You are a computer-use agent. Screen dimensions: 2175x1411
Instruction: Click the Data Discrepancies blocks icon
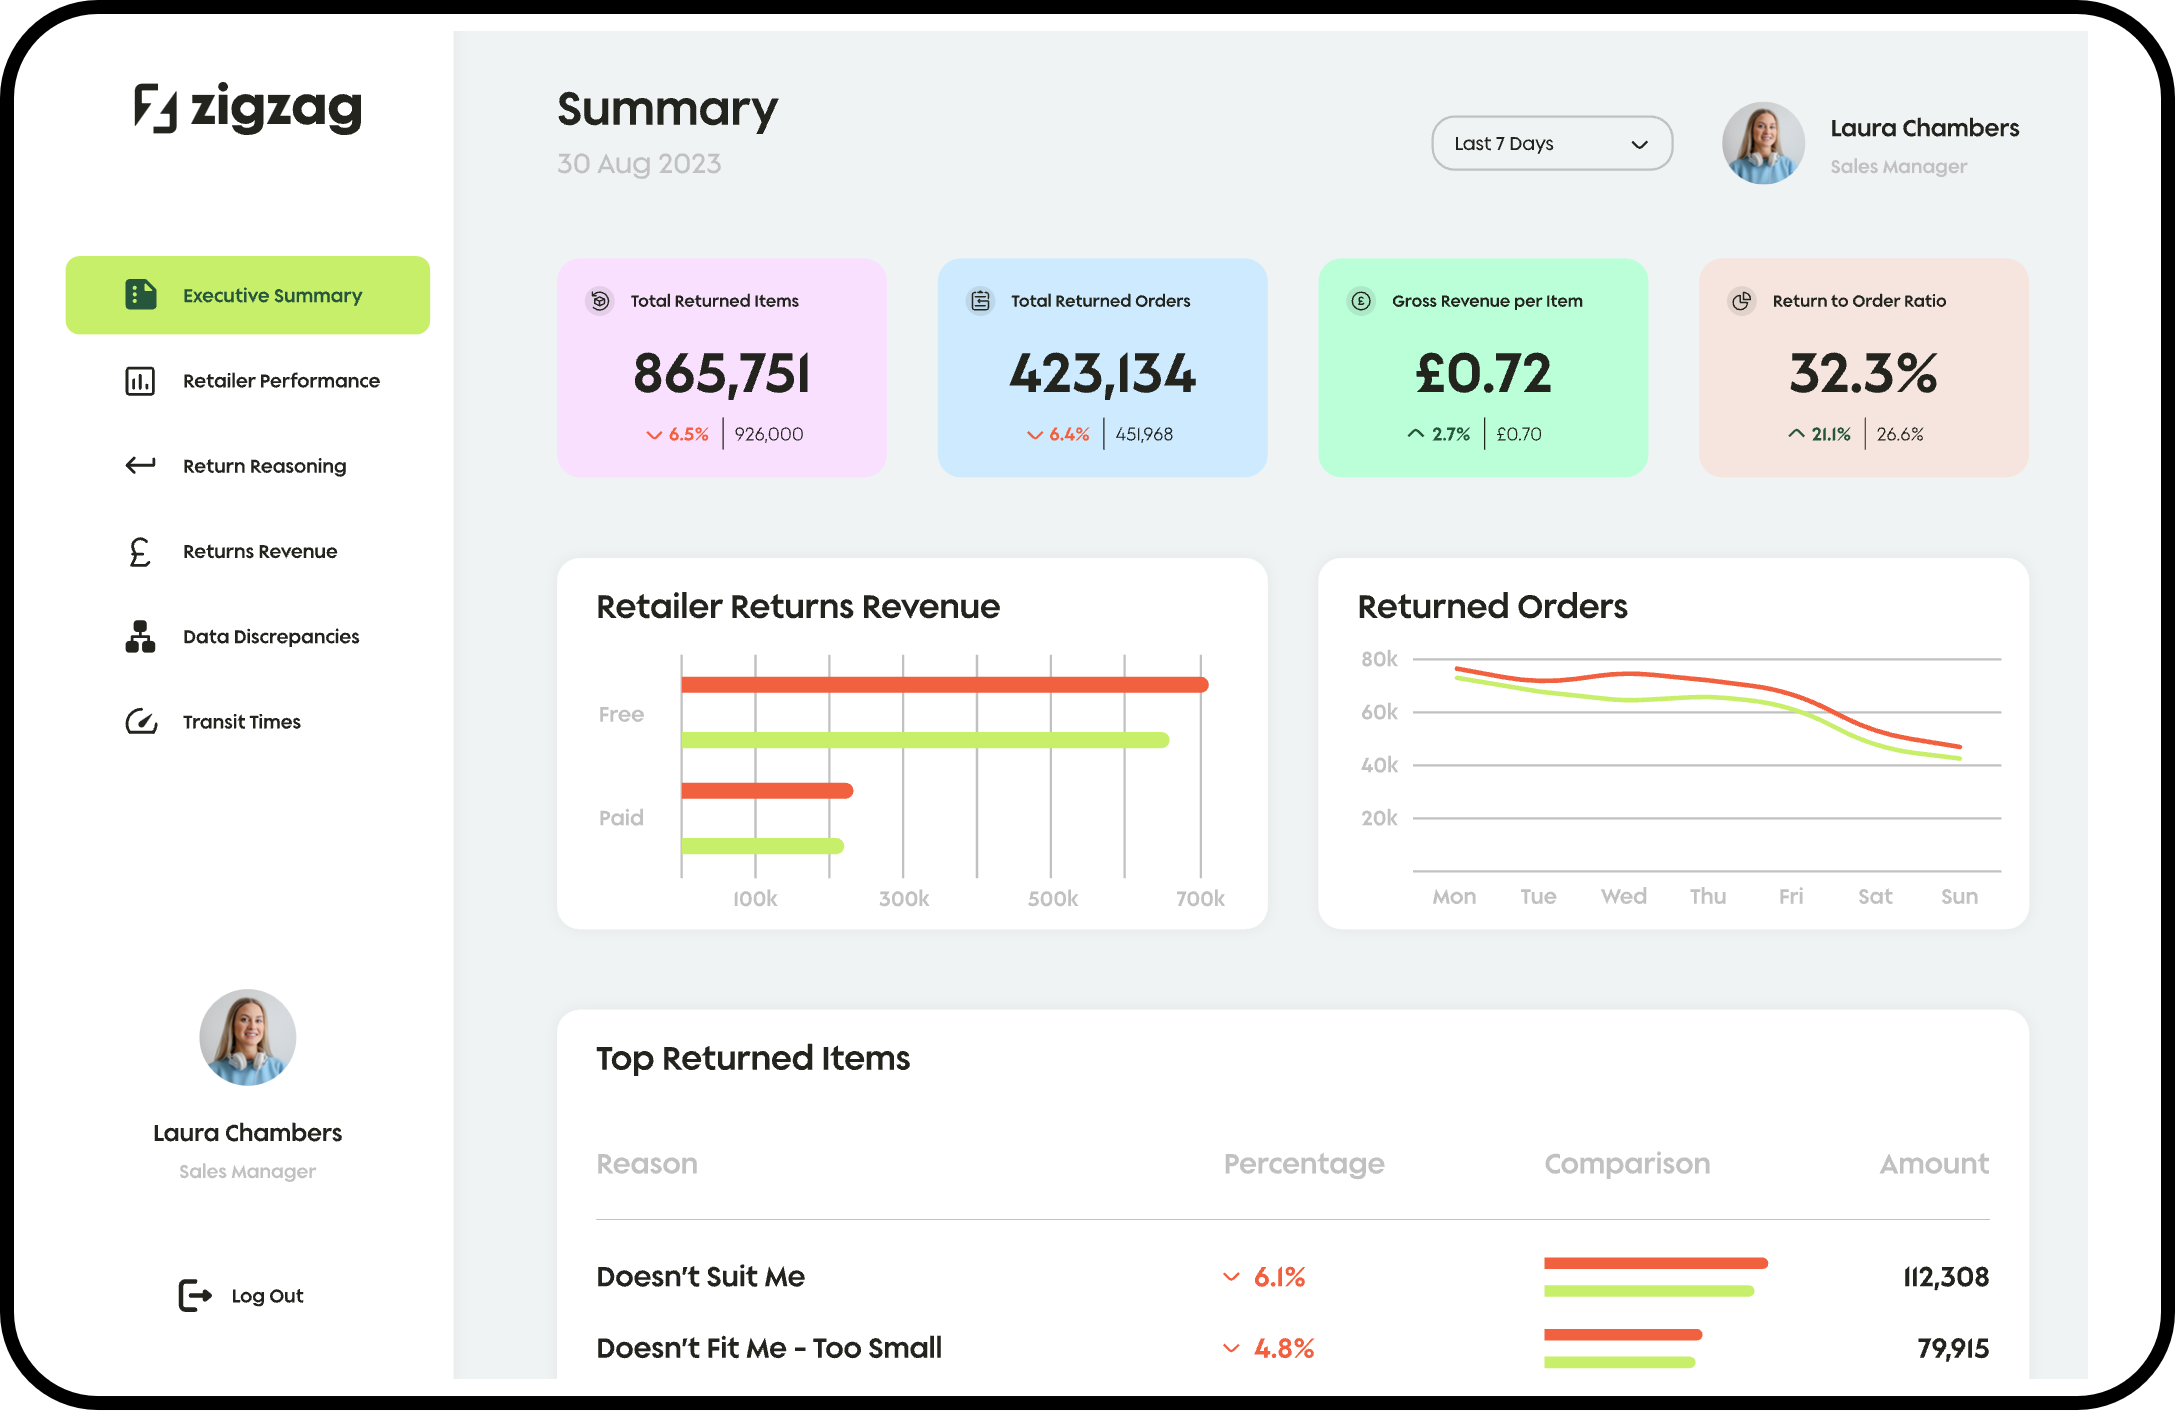click(140, 636)
